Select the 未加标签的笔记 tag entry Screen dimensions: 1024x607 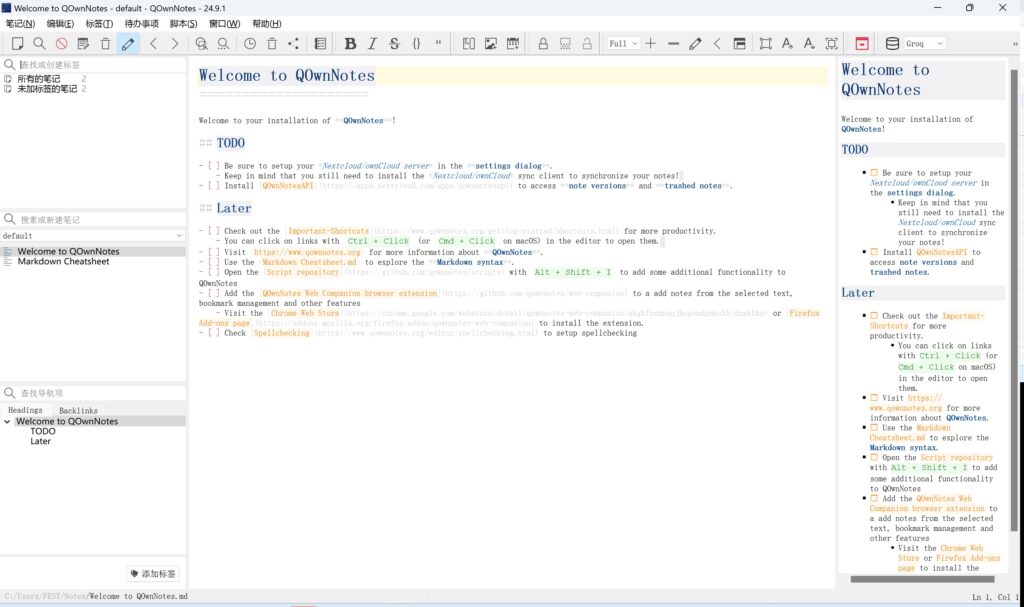point(47,89)
